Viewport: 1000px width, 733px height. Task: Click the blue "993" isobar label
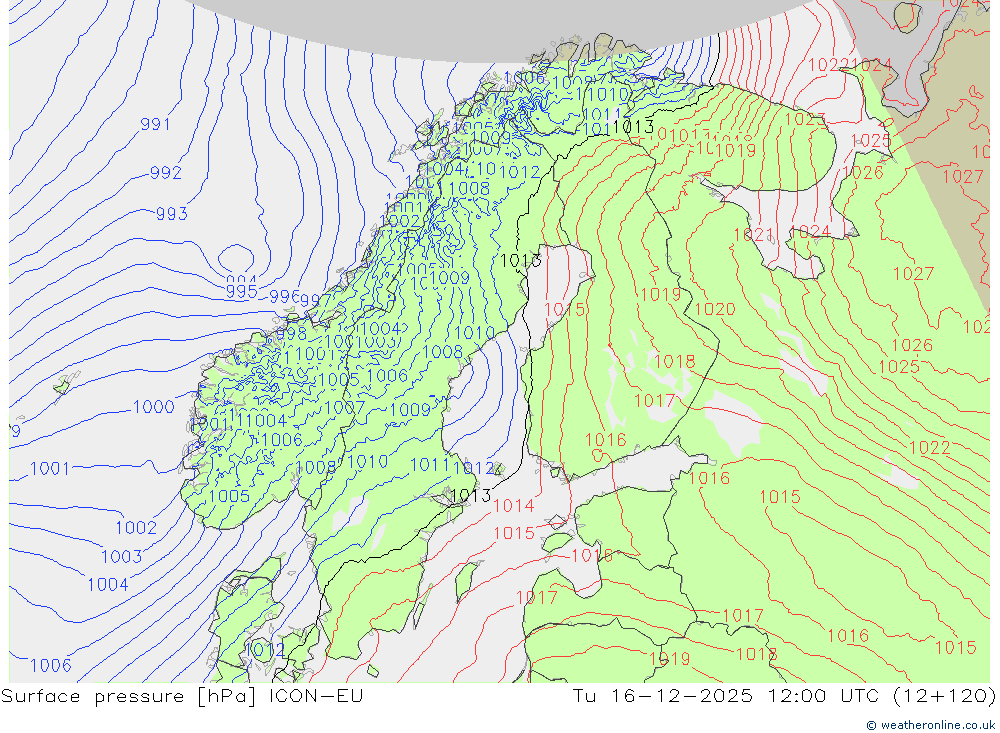[x=172, y=213]
